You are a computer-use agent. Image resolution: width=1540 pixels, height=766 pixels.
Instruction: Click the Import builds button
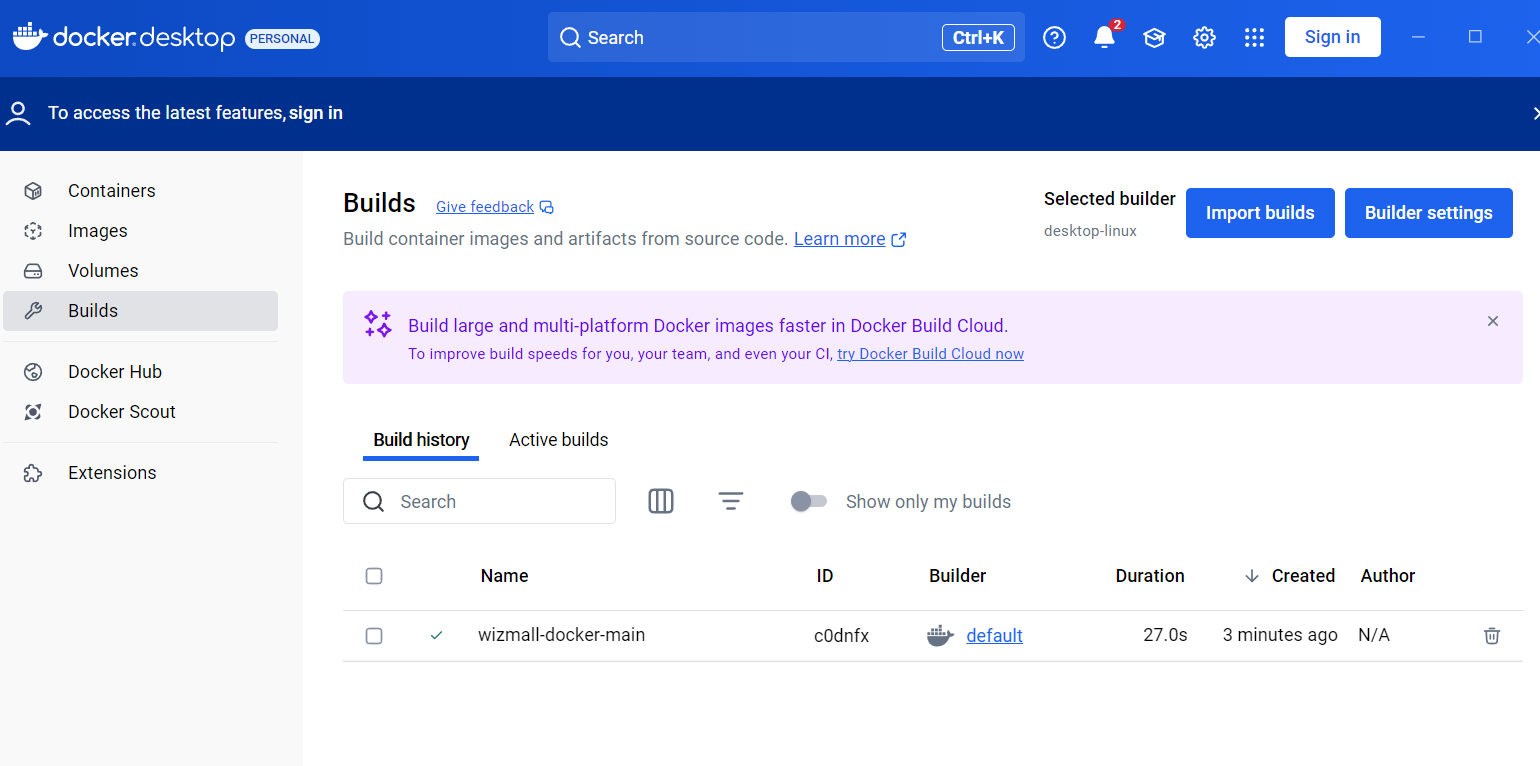coord(1260,213)
